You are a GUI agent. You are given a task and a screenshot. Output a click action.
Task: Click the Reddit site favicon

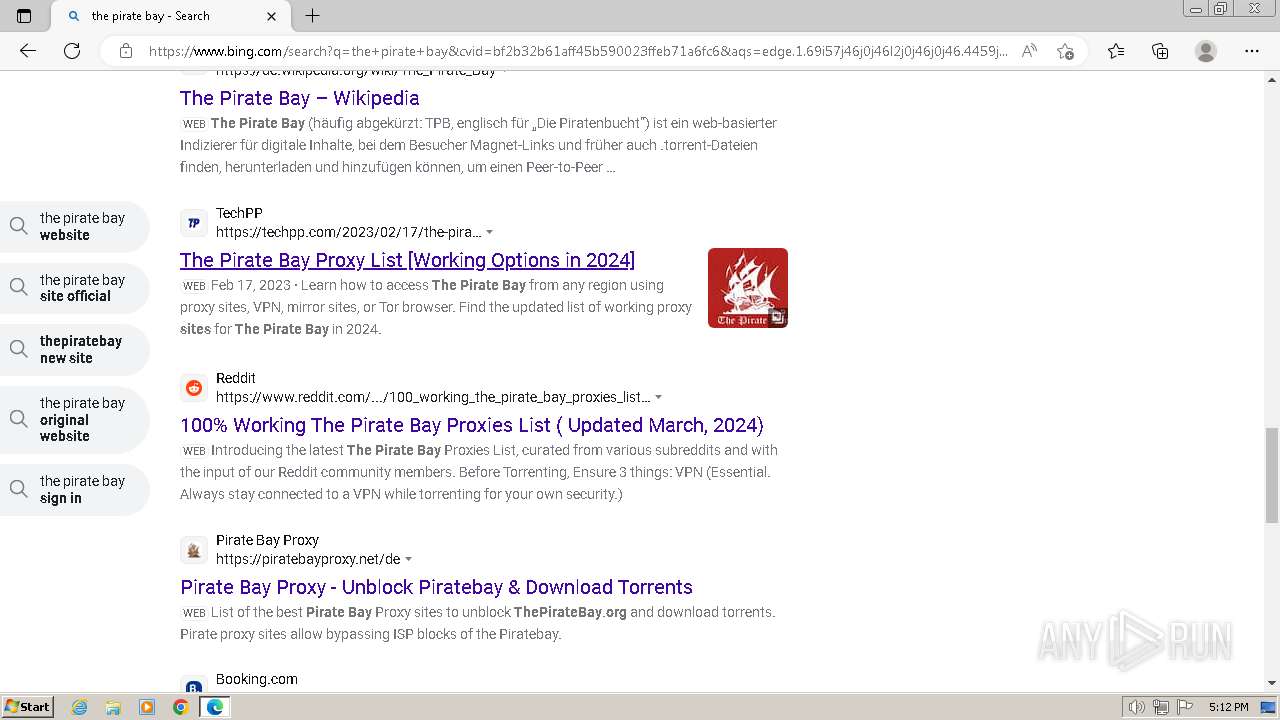pyautogui.click(x=194, y=388)
